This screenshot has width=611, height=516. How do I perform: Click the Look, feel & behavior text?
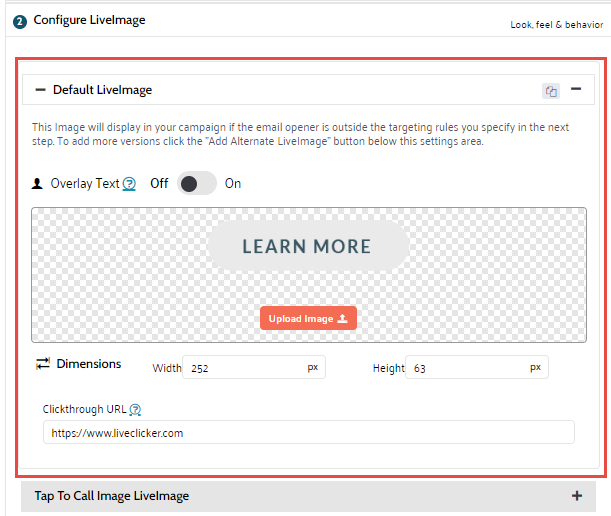[x=556, y=25]
